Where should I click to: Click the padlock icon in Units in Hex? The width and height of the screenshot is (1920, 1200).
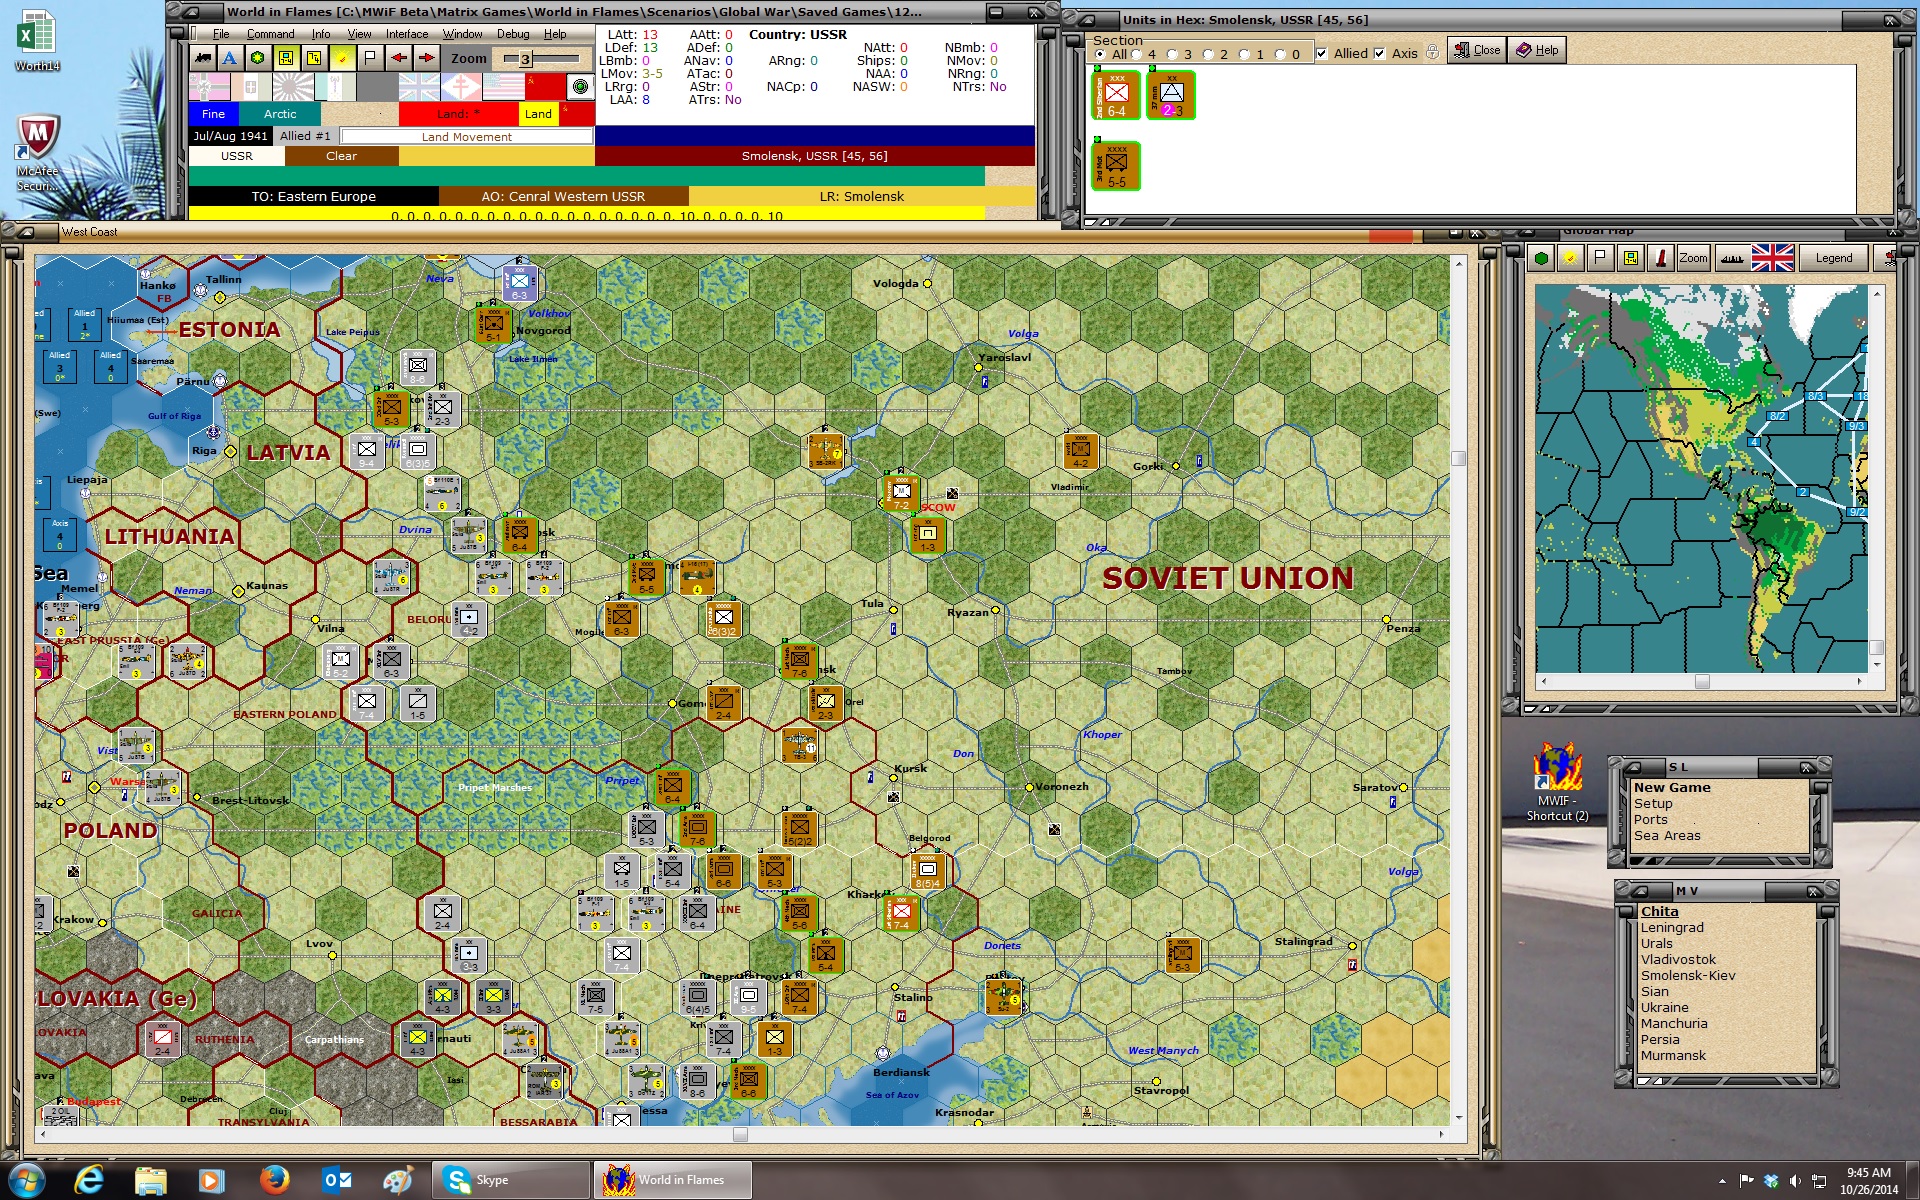(1433, 52)
